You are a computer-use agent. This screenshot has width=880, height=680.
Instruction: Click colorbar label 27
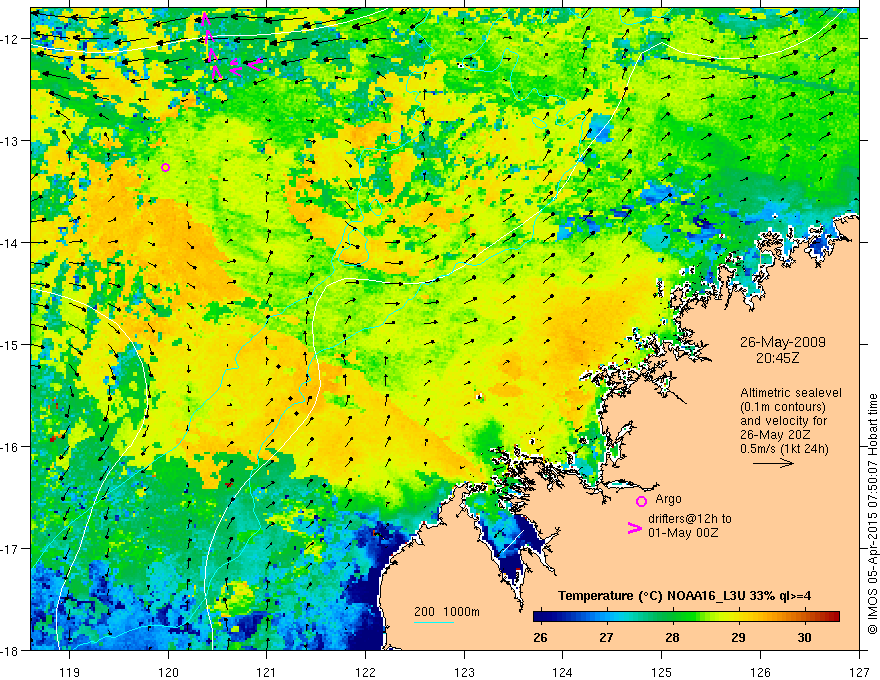606,638
